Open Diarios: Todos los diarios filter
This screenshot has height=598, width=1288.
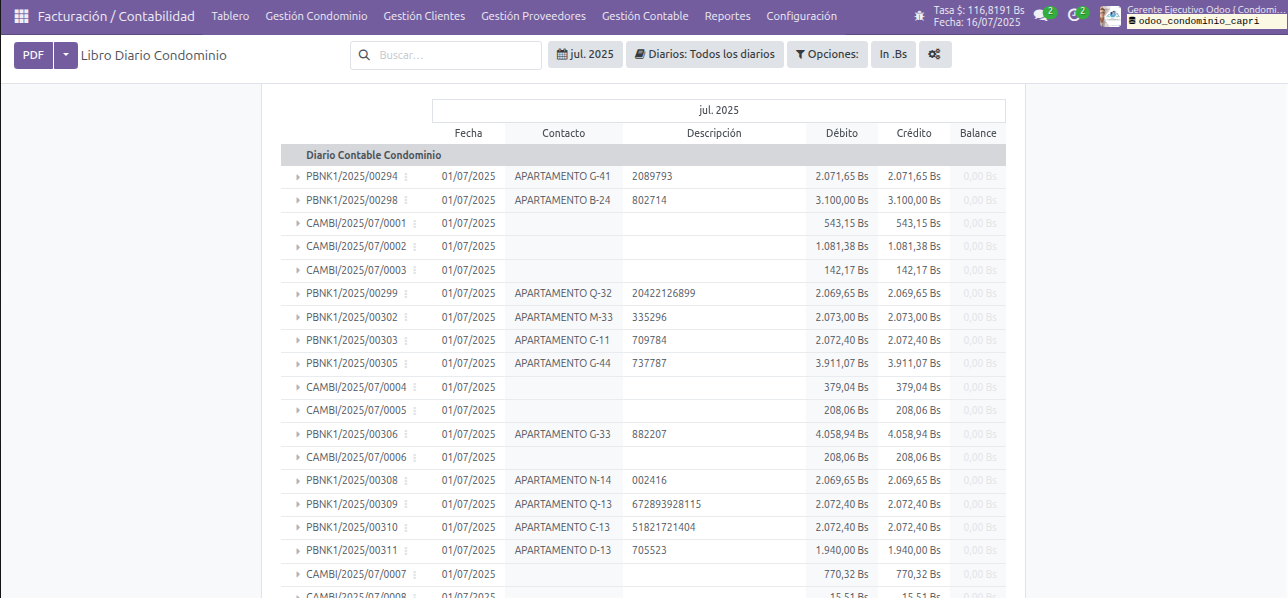pyautogui.click(x=704, y=55)
